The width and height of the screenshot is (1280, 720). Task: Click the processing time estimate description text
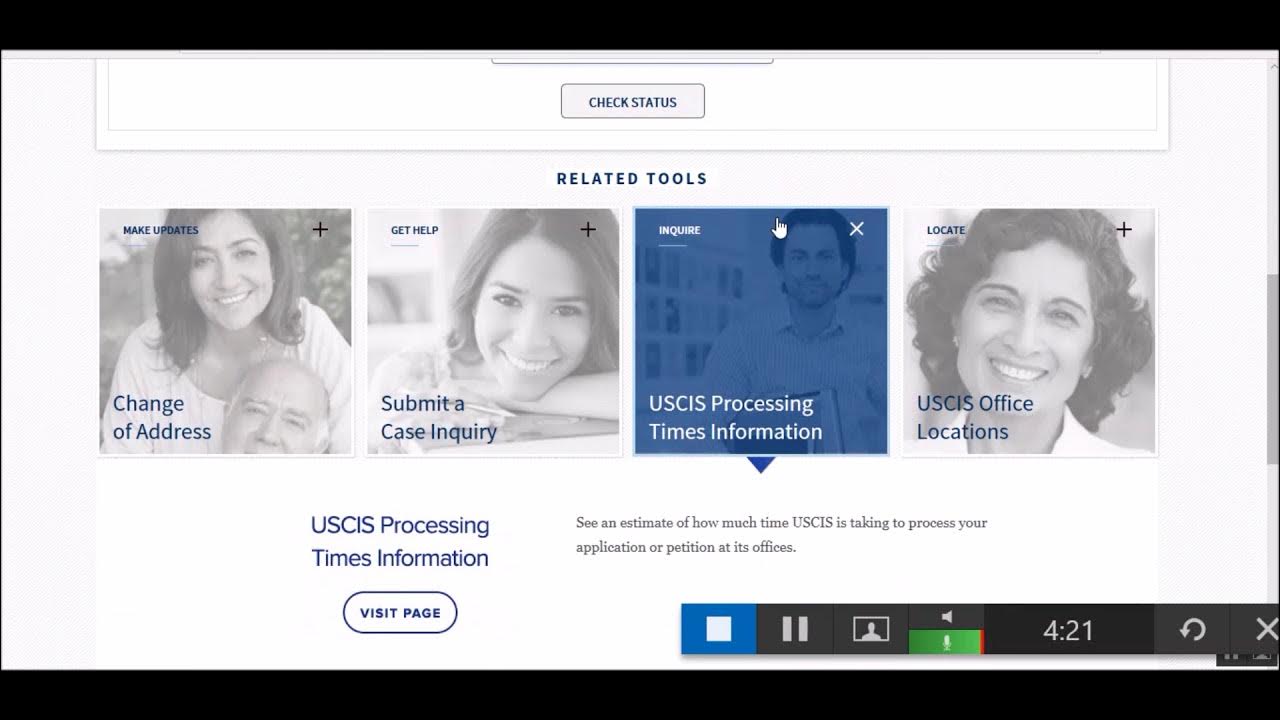tap(781, 535)
